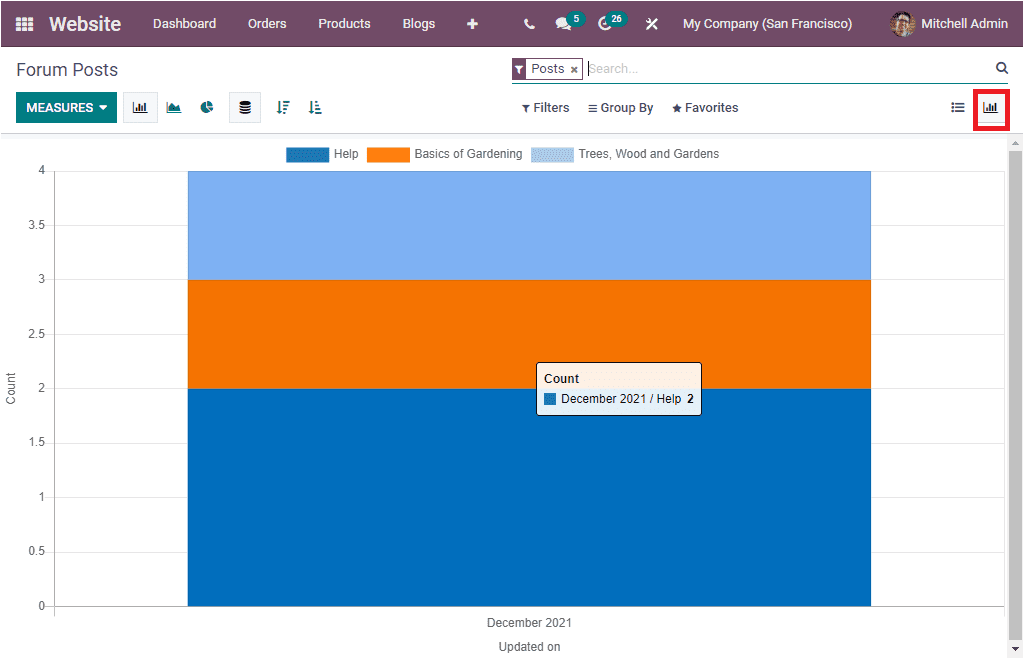
Task: Open the Measures dropdown
Action: [x=66, y=107]
